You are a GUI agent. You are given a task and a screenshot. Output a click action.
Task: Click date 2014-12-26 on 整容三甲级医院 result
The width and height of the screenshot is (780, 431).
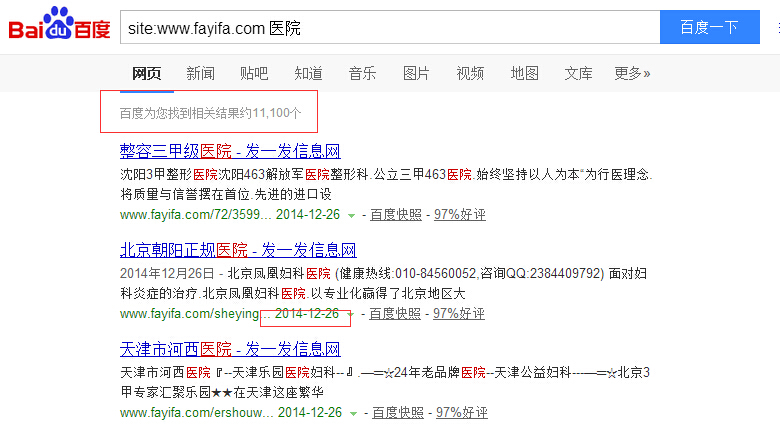pos(308,215)
